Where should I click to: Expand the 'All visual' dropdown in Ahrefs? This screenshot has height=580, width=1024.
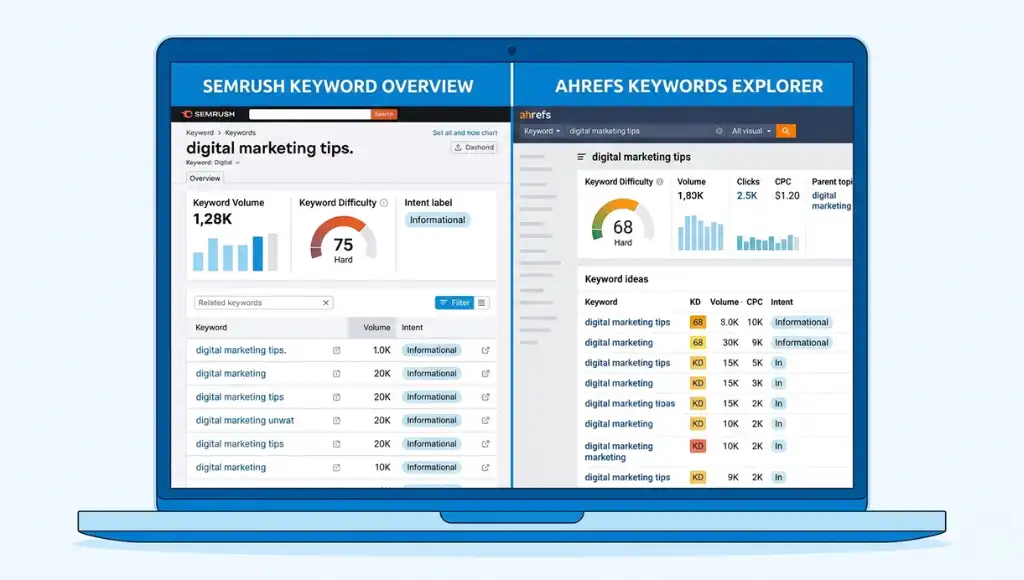point(750,131)
